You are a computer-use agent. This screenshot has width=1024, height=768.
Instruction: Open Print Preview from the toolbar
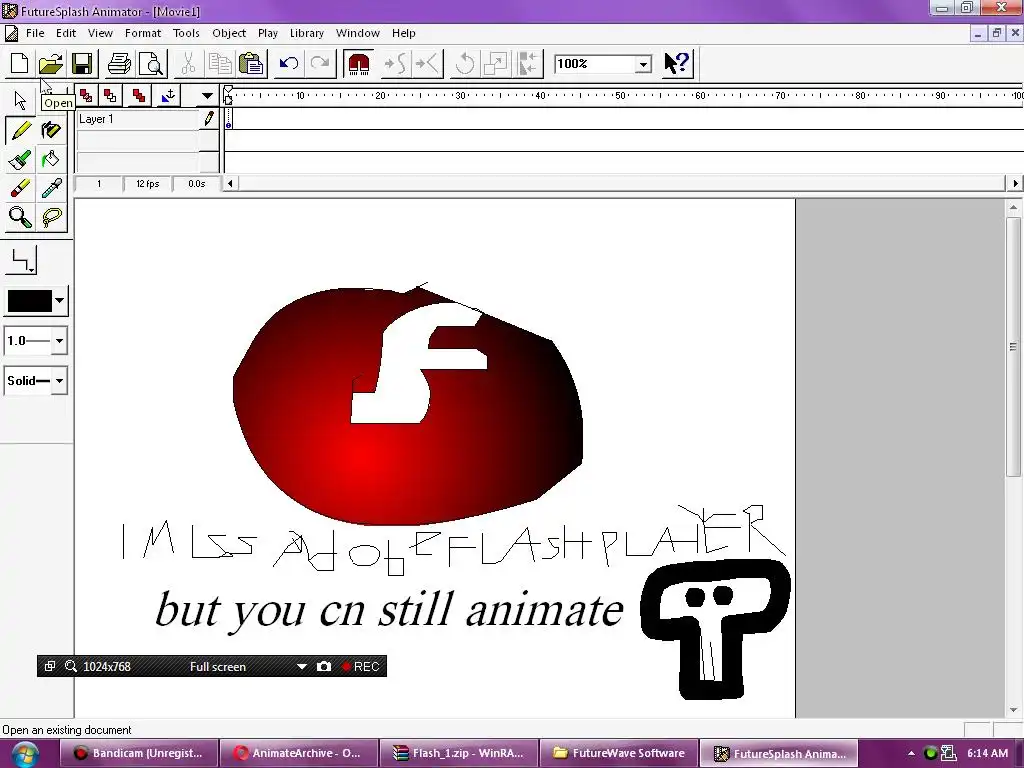[x=152, y=63]
